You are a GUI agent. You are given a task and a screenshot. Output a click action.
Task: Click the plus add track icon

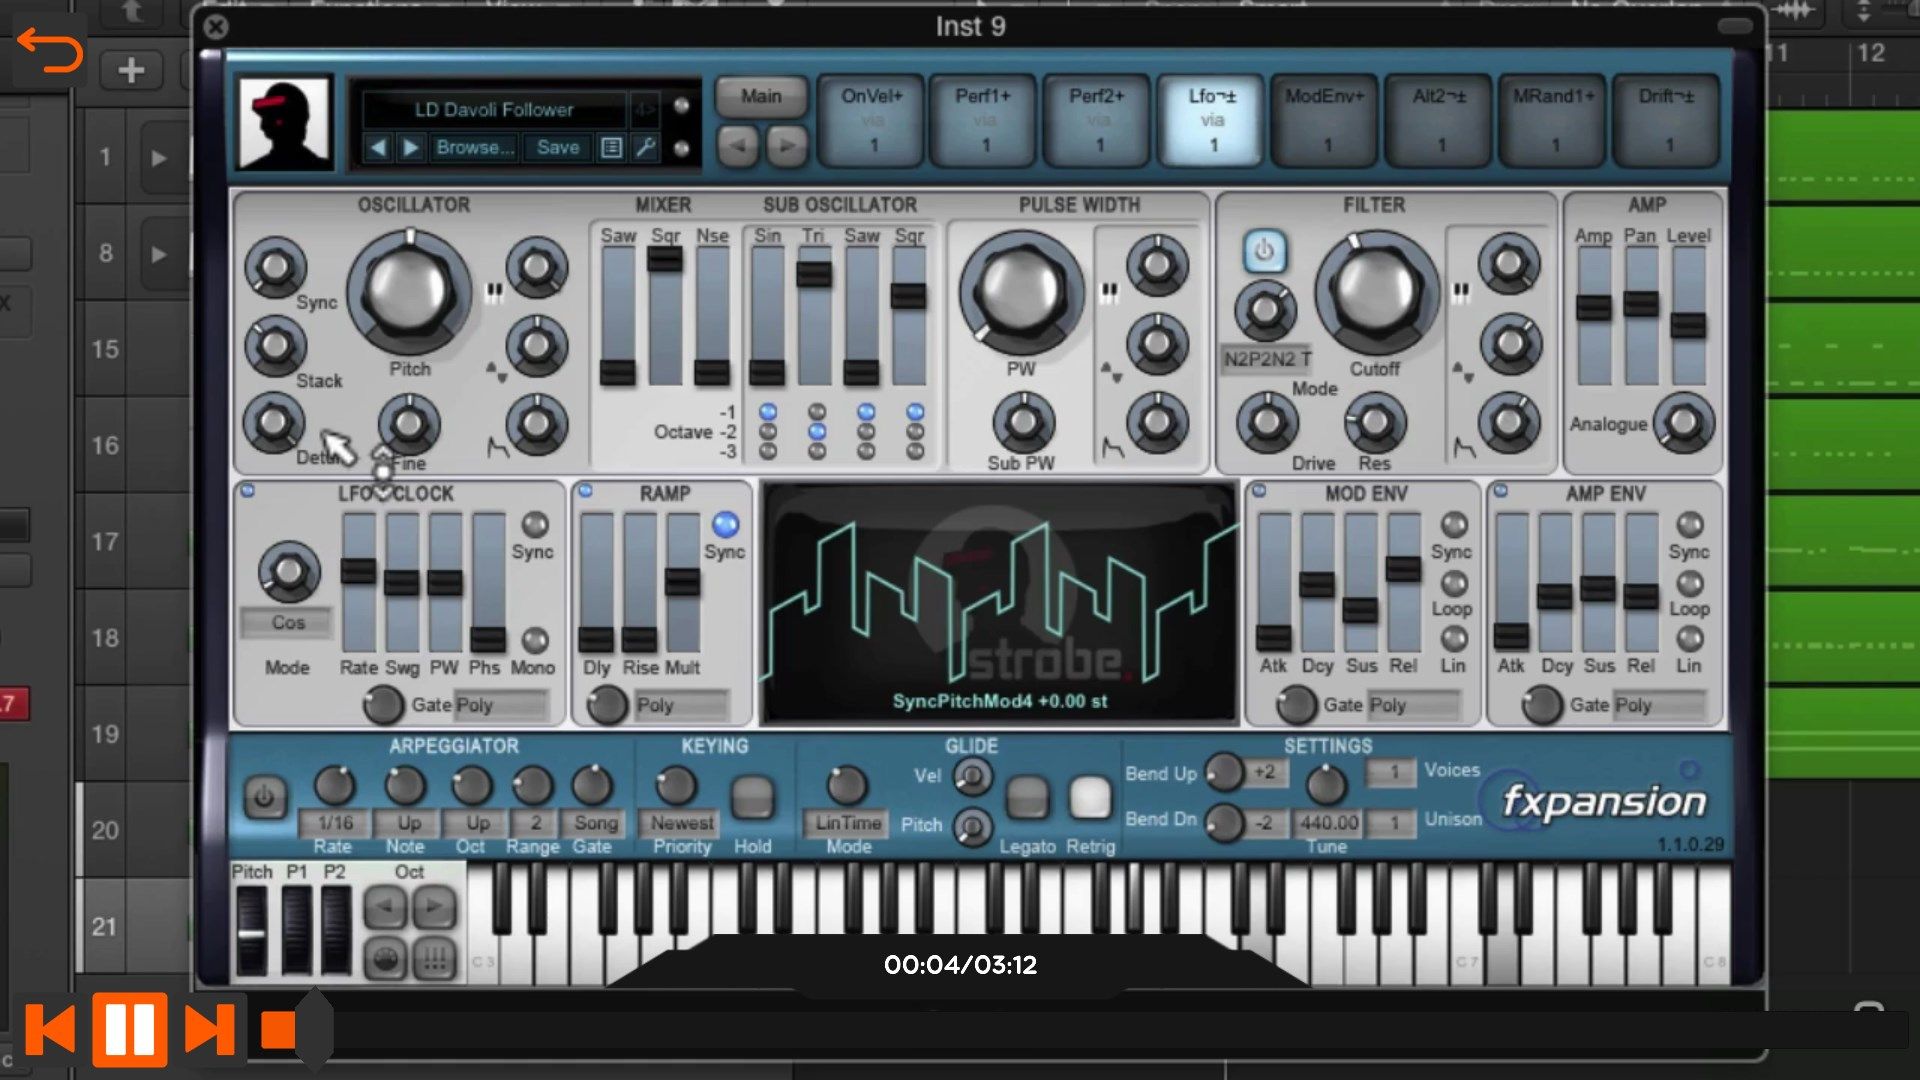[131, 70]
